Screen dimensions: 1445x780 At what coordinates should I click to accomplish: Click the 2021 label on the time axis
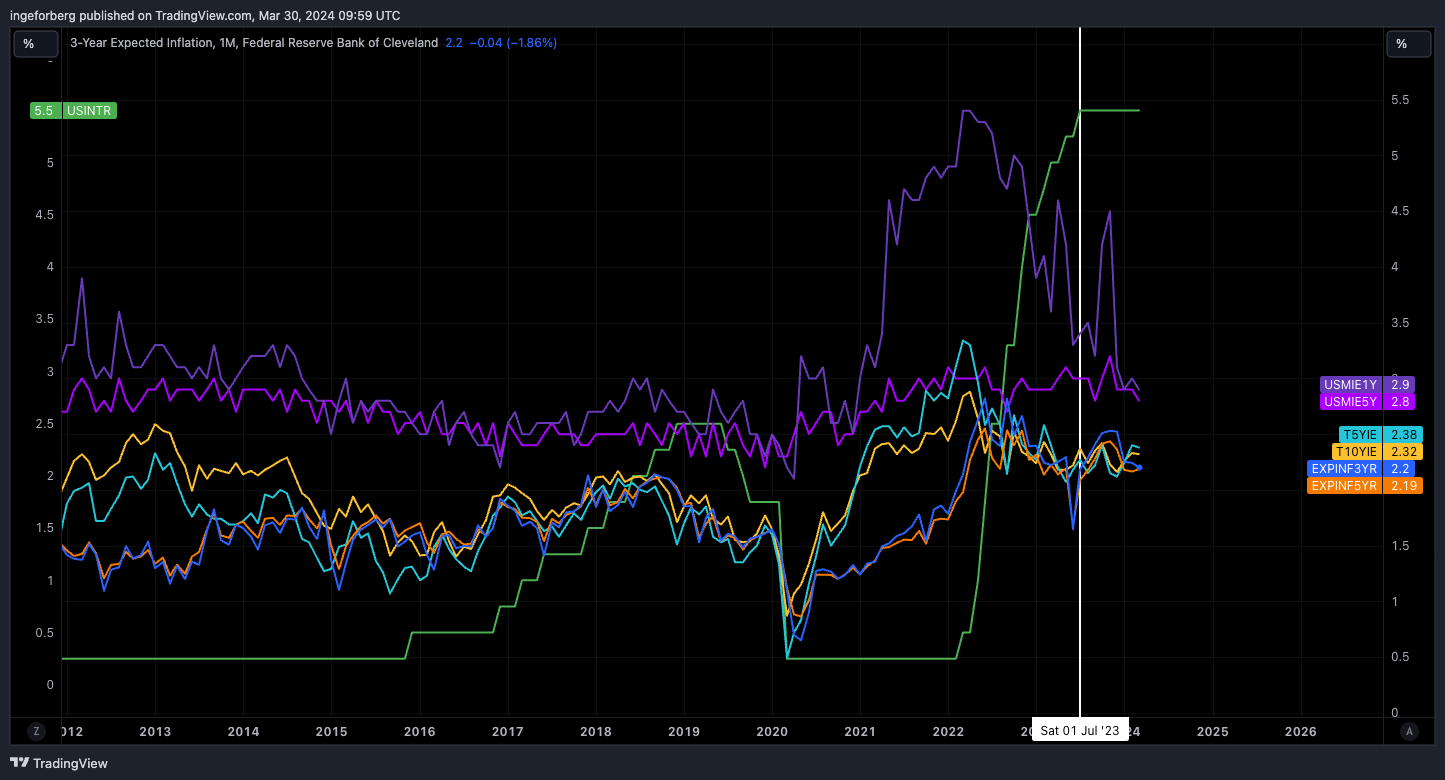[860, 731]
